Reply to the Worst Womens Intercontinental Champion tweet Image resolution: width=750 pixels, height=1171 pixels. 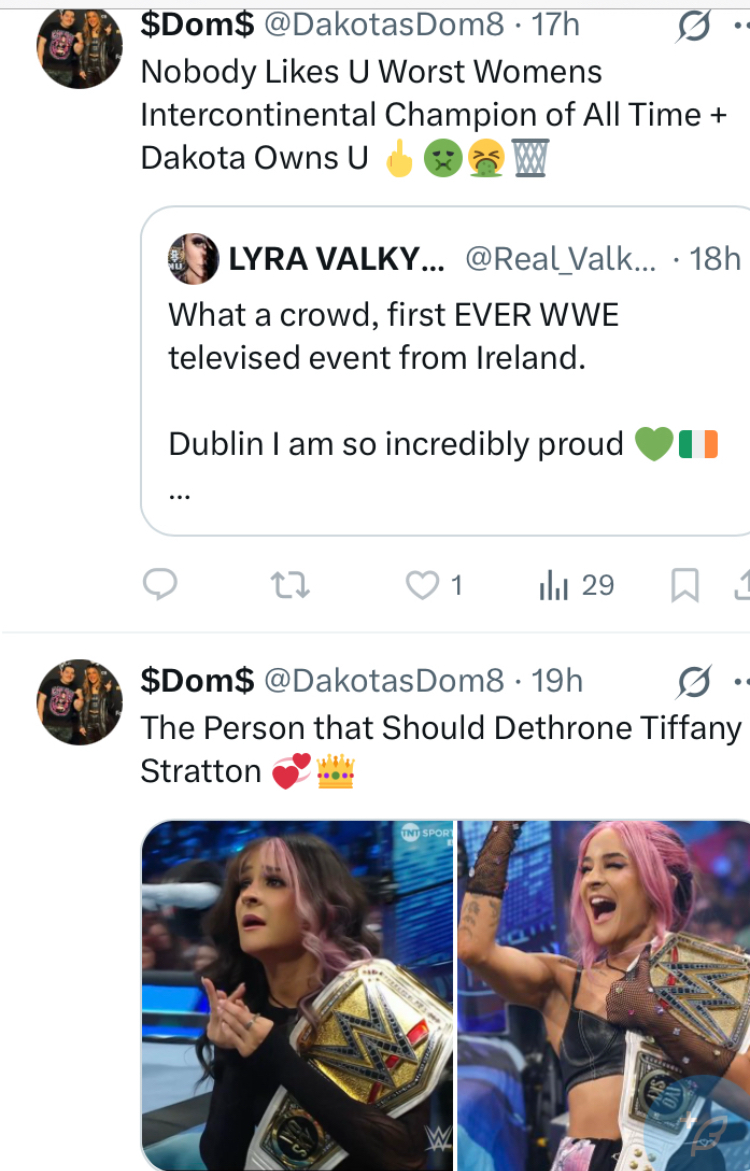coord(160,585)
